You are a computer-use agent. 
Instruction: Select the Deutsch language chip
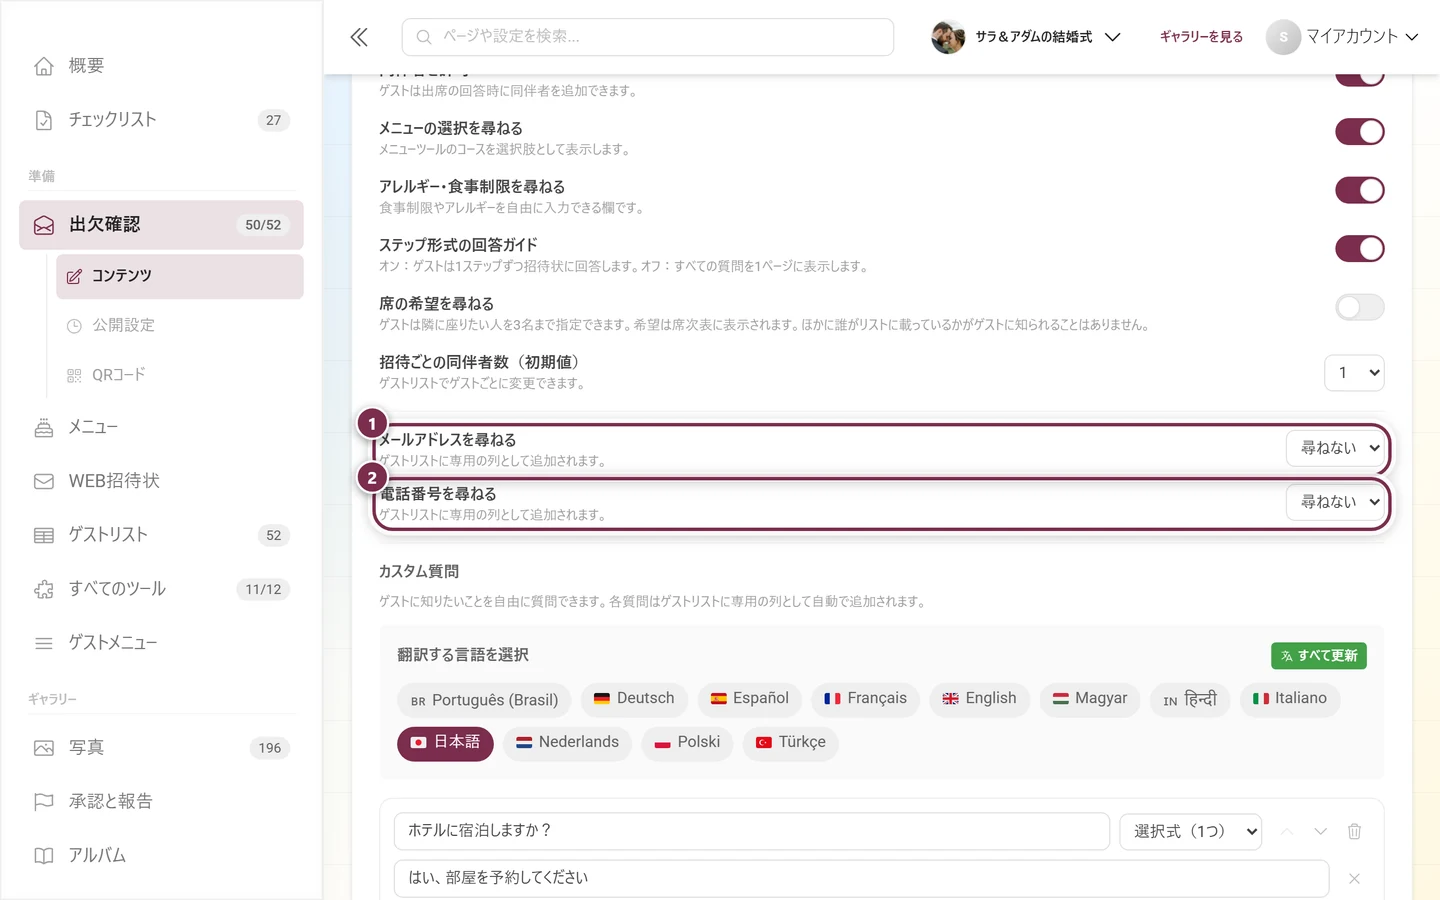coord(634,699)
